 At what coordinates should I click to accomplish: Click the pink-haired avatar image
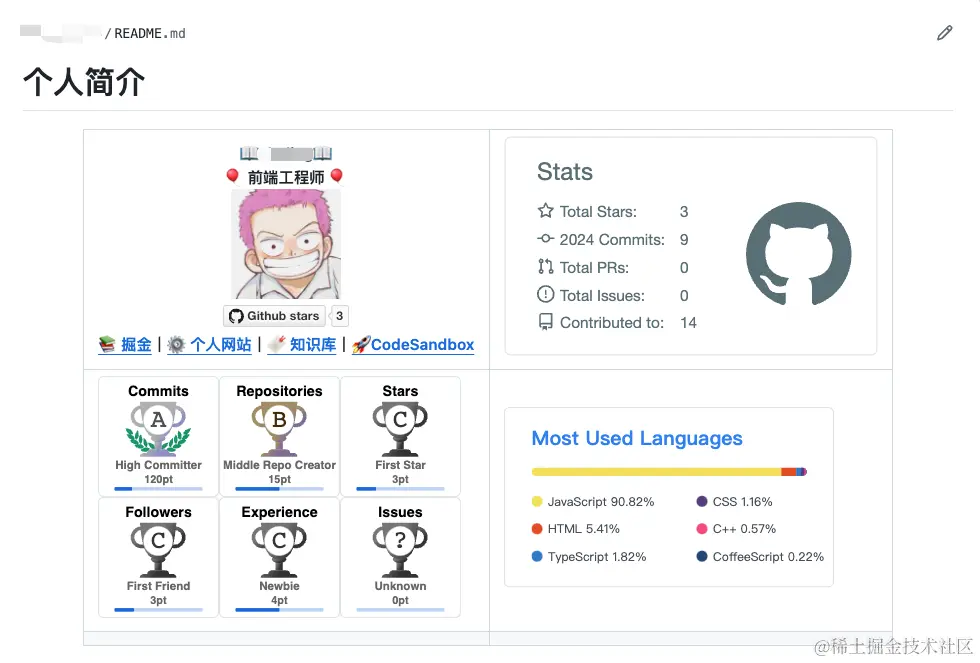pos(286,244)
